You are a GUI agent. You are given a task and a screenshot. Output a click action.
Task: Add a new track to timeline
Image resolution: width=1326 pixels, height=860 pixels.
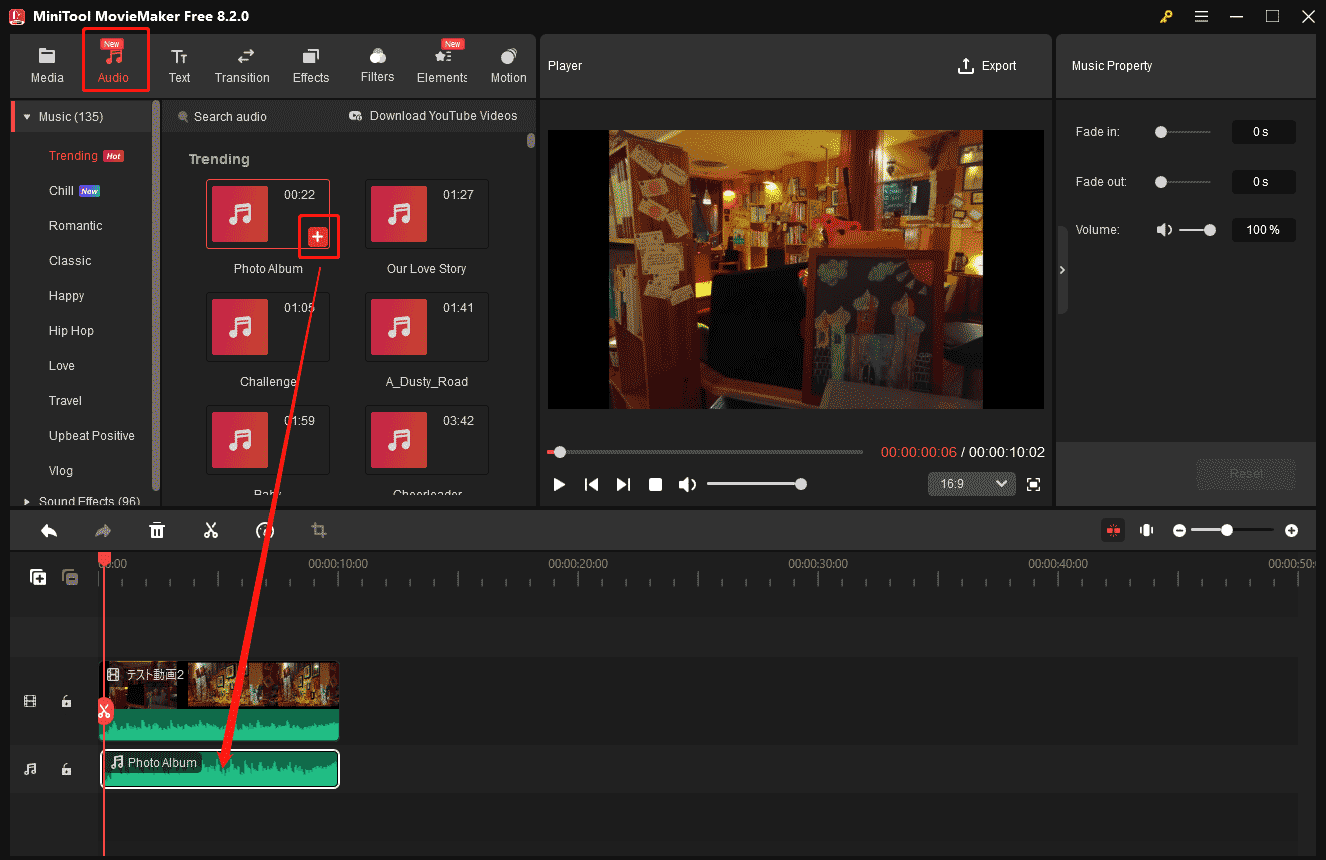(38, 577)
